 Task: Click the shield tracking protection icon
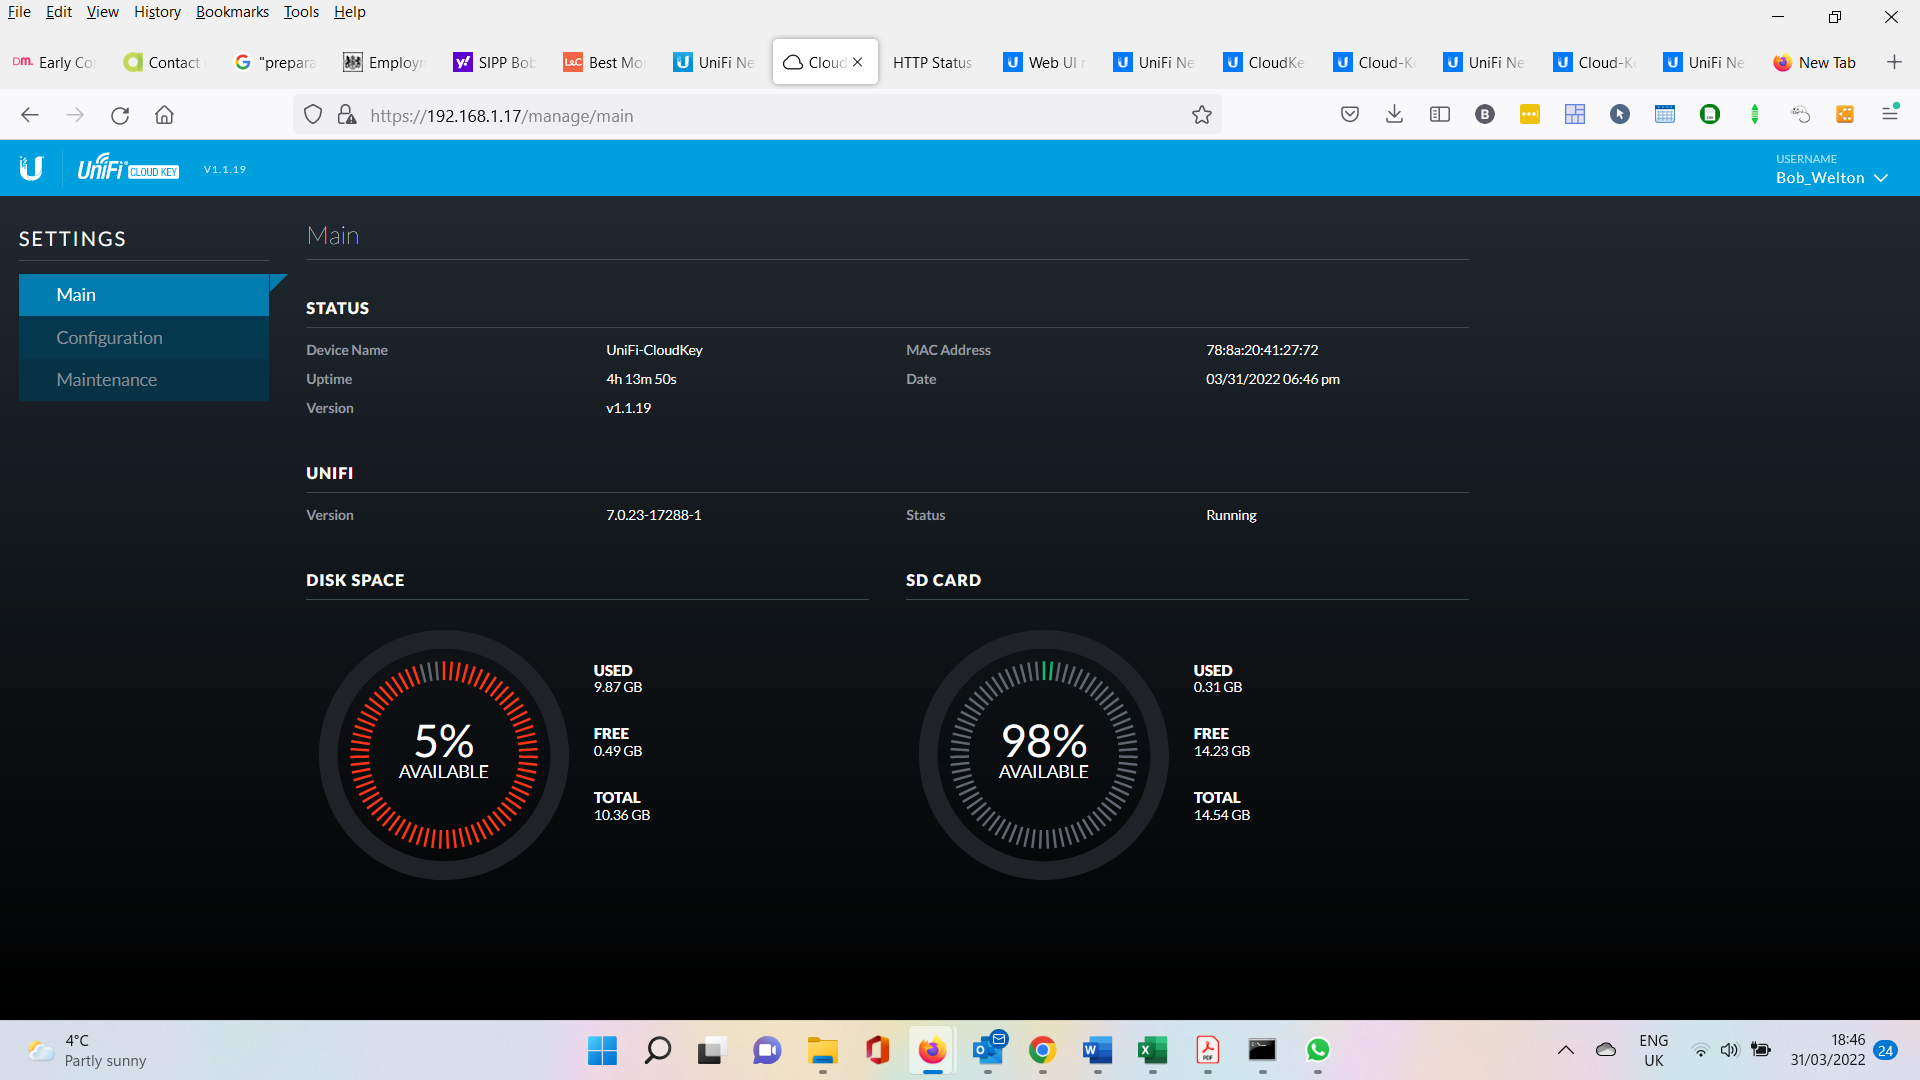click(313, 115)
